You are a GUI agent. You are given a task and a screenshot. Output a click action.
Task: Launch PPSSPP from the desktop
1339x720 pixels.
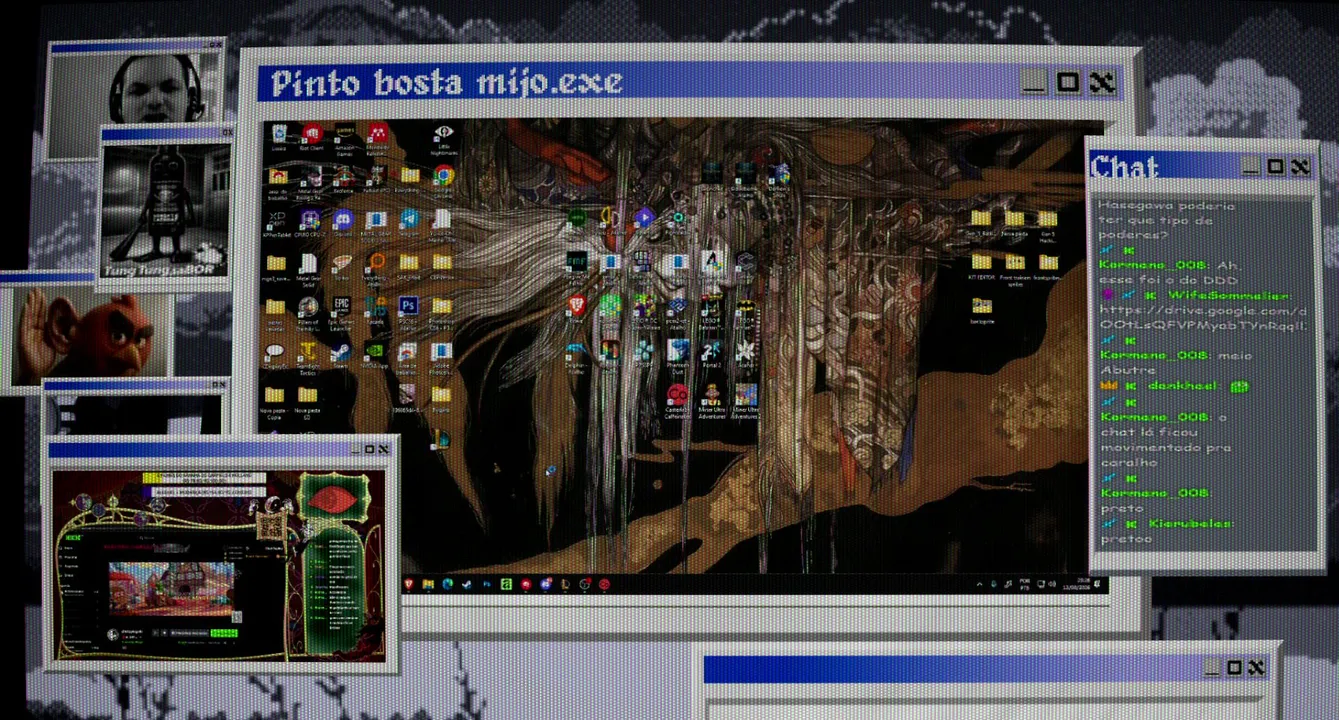pyautogui.click(x=643, y=354)
